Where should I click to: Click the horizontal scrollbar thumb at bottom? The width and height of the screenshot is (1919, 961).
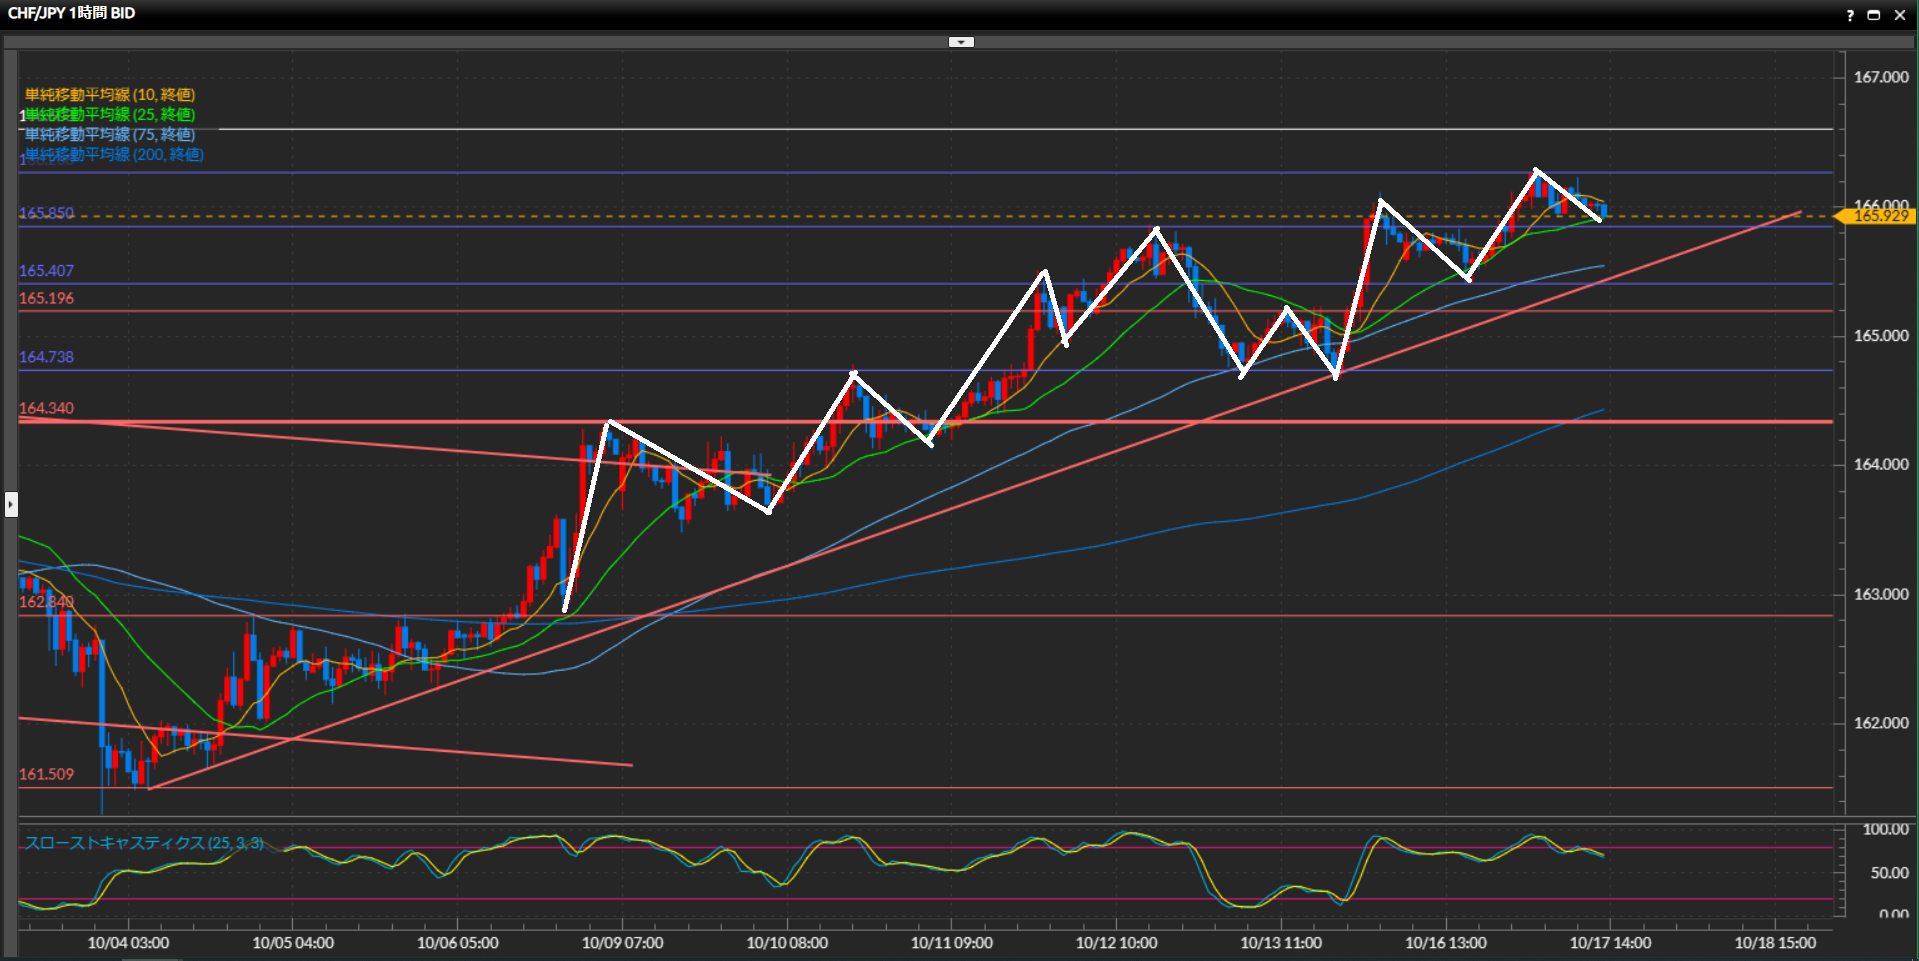coord(152,957)
